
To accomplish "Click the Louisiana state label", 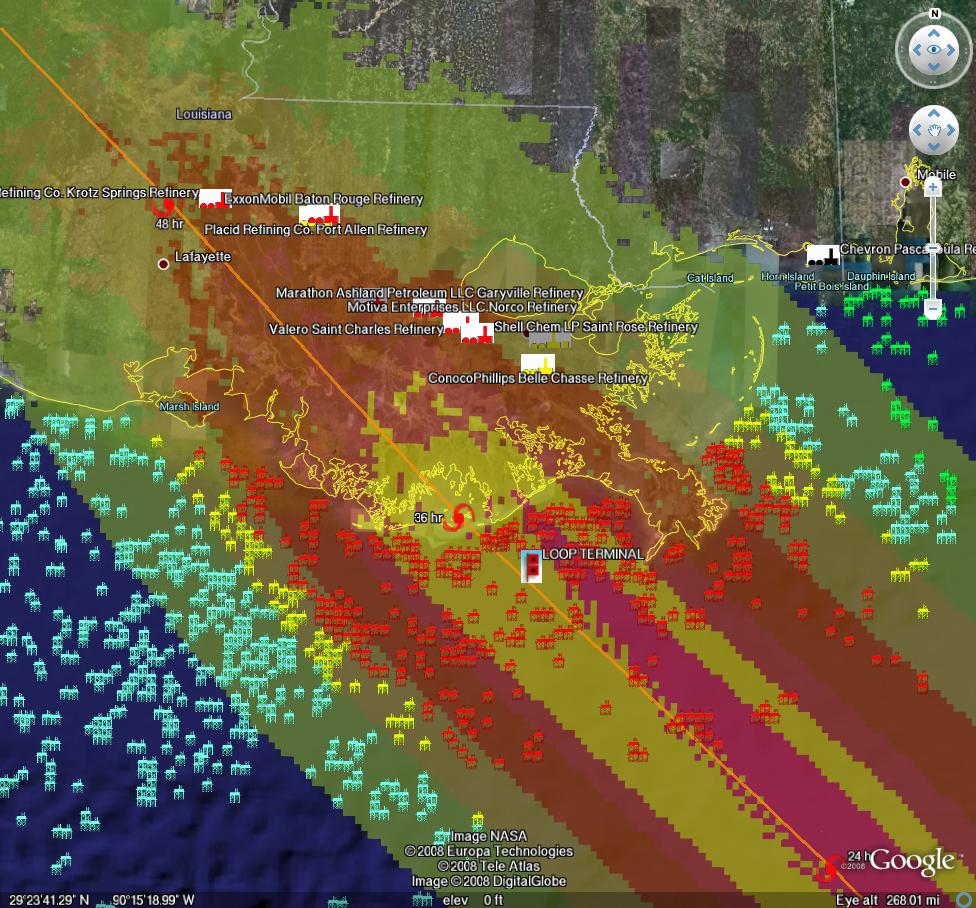I will point(204,114).
